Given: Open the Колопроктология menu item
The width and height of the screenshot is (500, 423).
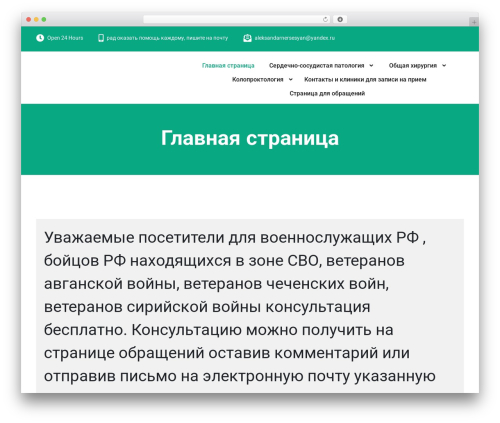Looking at the screenshot, I should pos(258,79).
